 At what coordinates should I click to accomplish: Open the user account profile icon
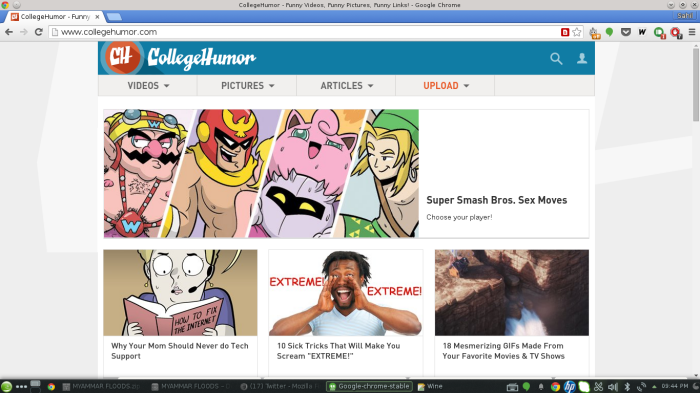[x=582, y=59]
